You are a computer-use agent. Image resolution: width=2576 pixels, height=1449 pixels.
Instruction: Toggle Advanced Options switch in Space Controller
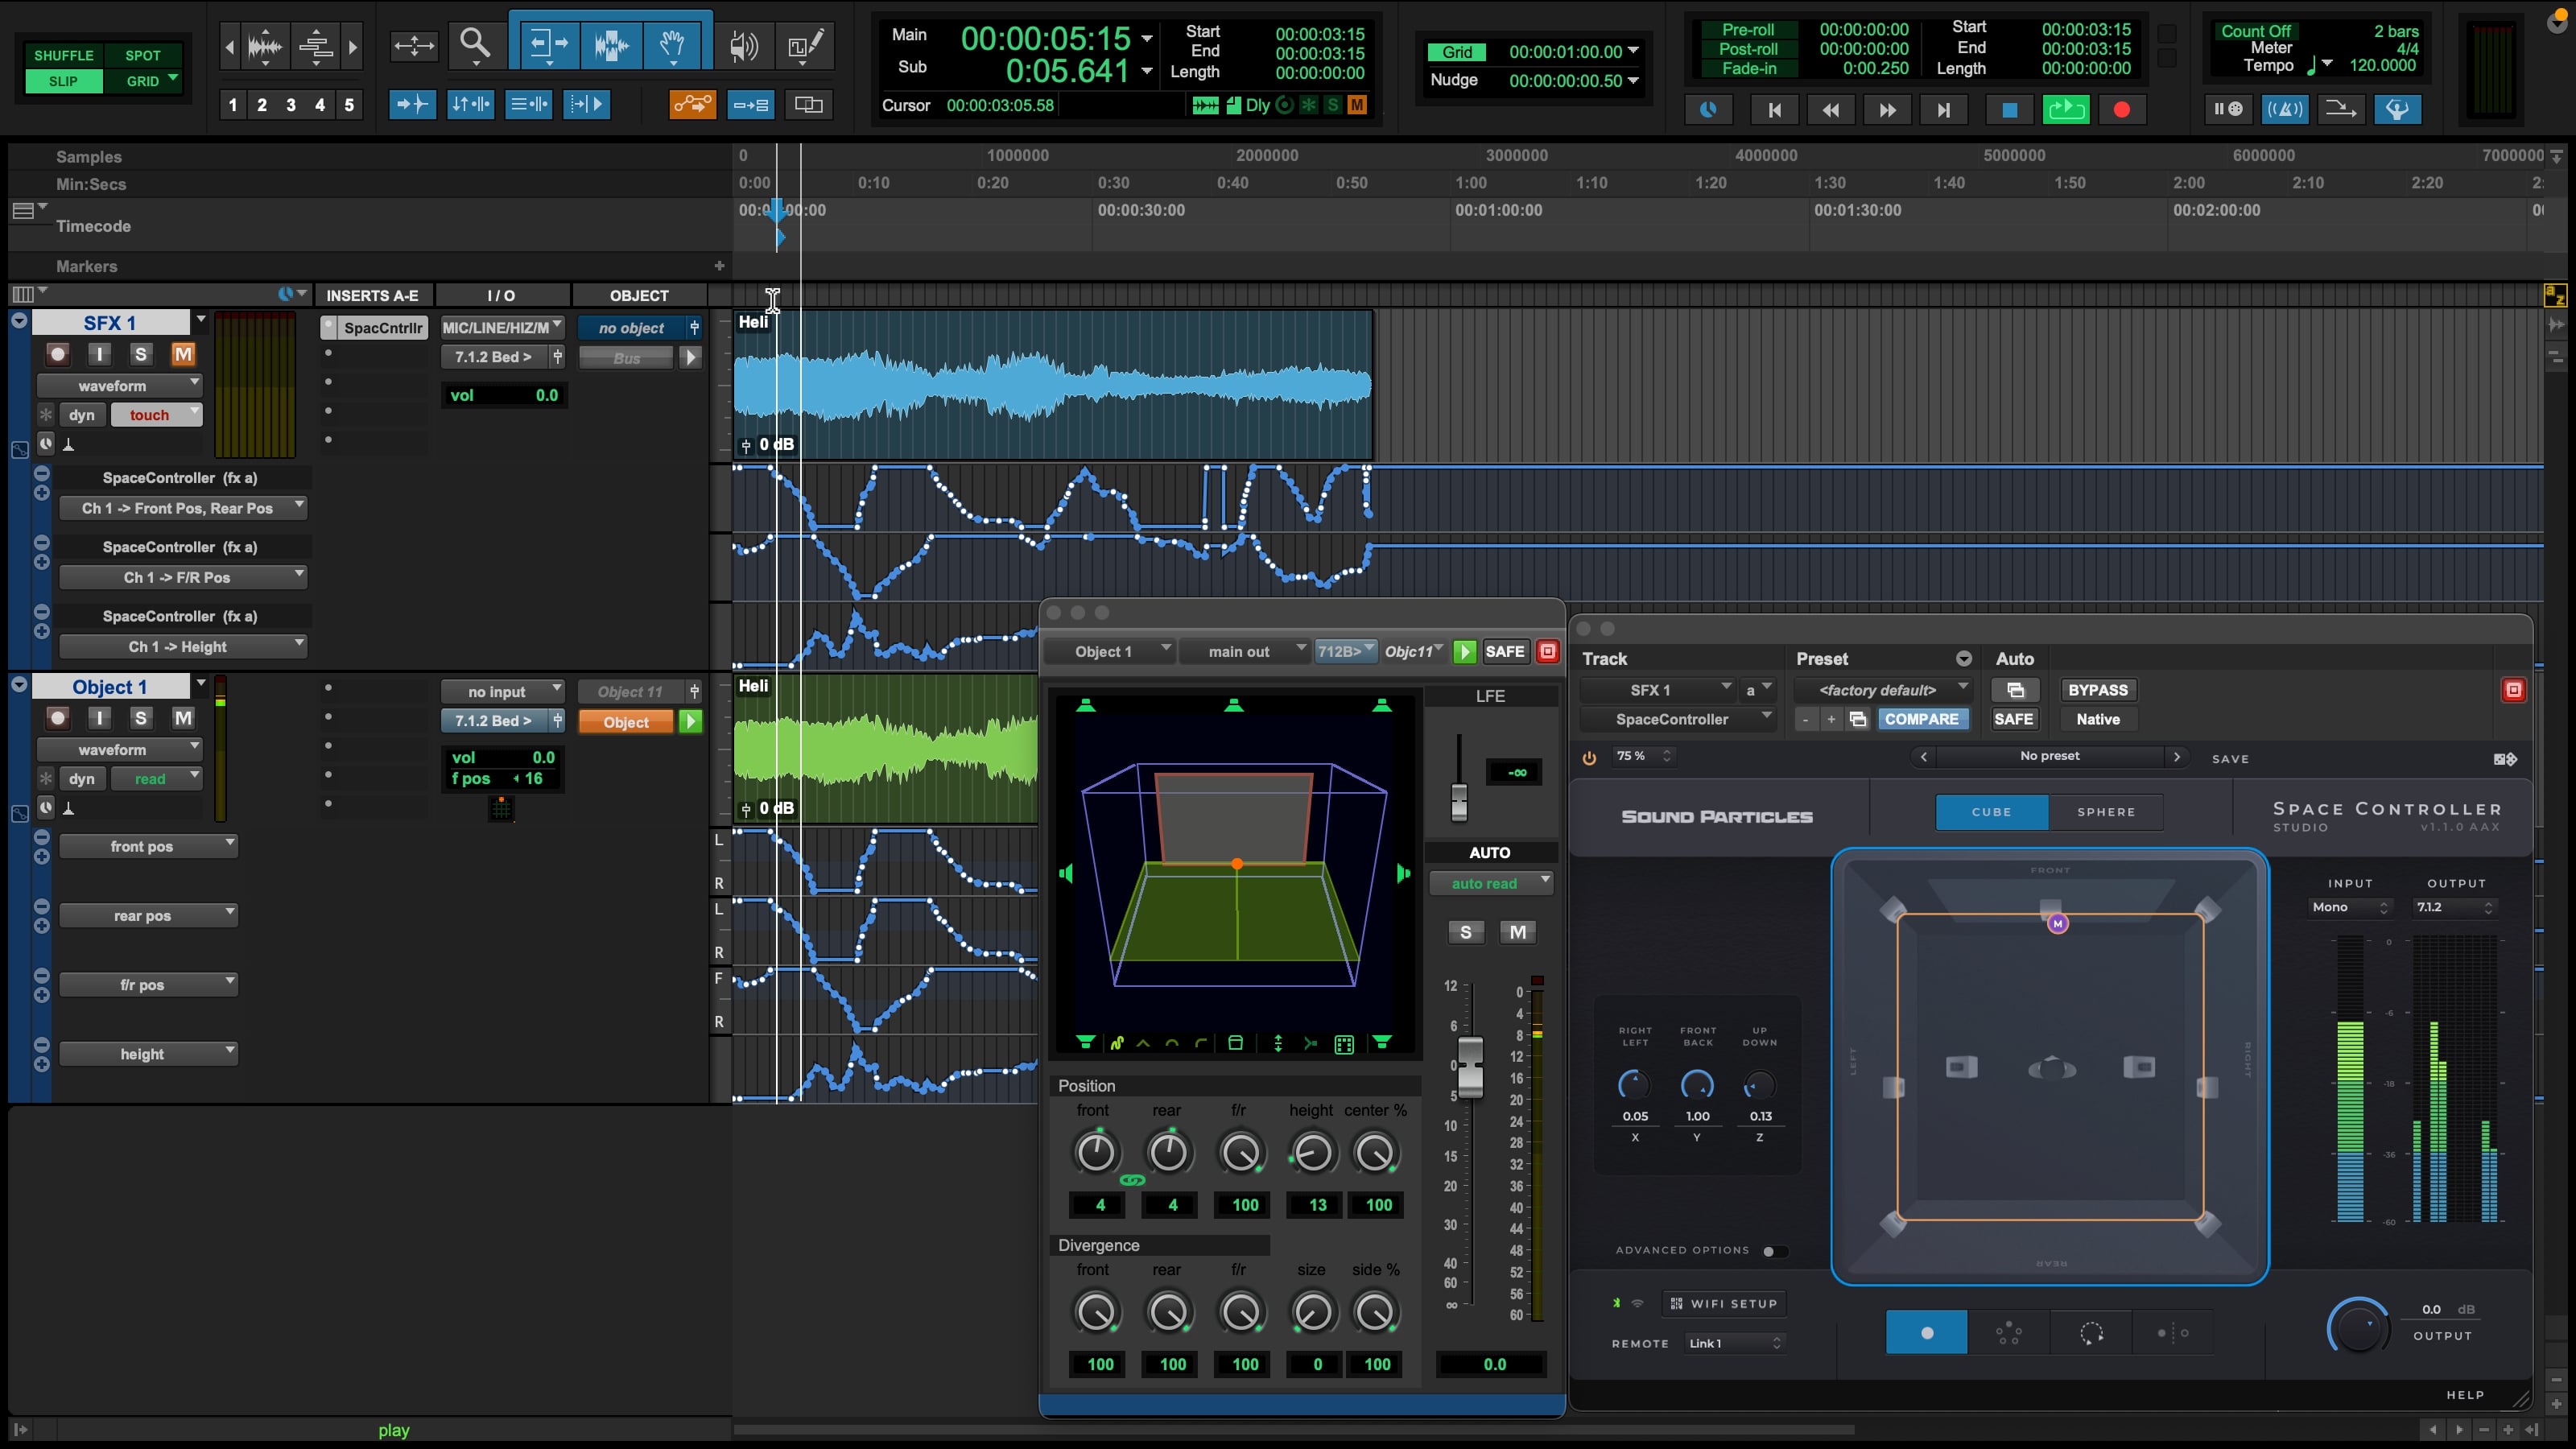point(1774,1251)
